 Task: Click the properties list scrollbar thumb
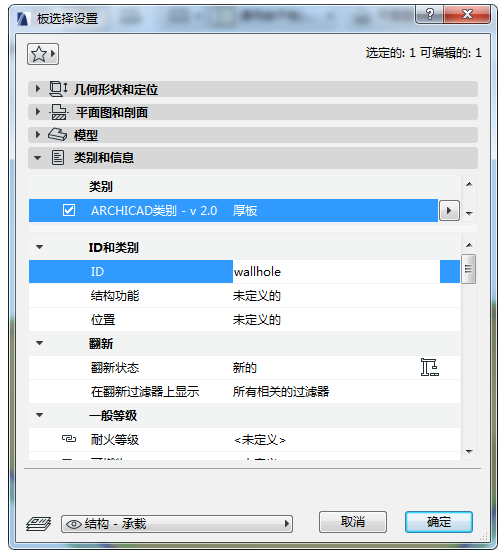(469, 269)
